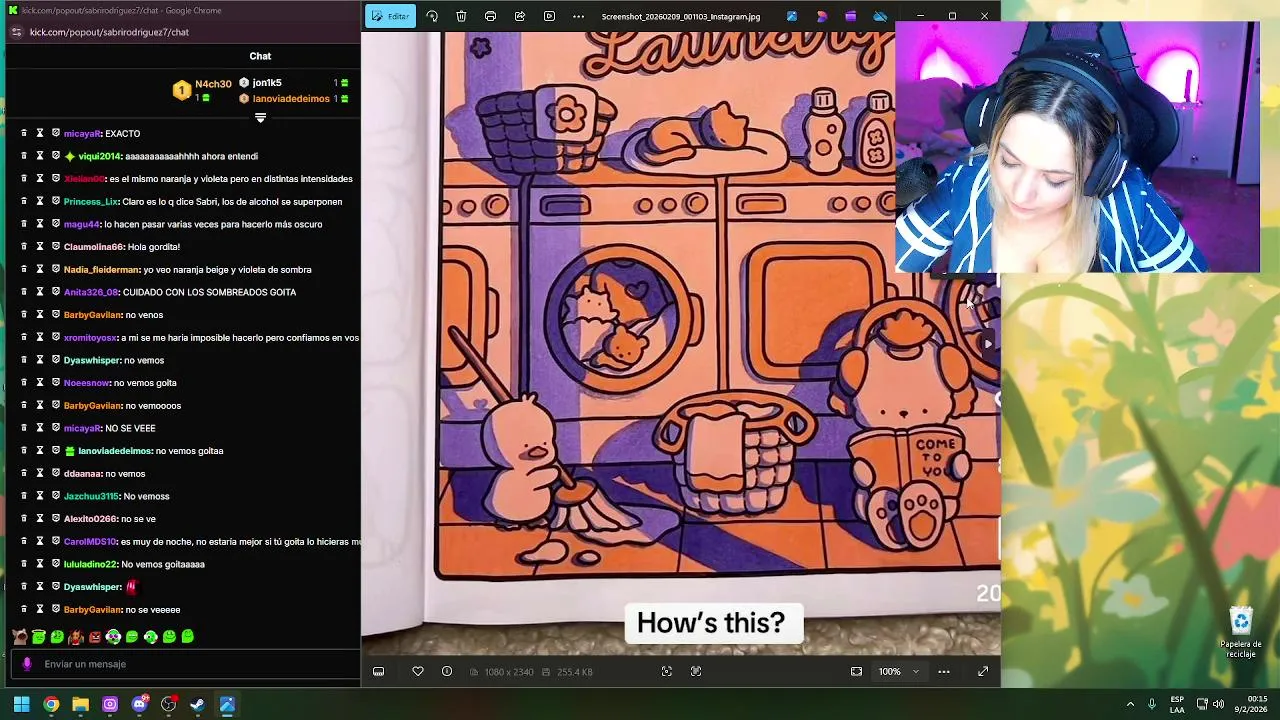Enter fullscreen with the expand arrows icon
The height and width of the screenshot is (720, 1280).
coord(983,671)
